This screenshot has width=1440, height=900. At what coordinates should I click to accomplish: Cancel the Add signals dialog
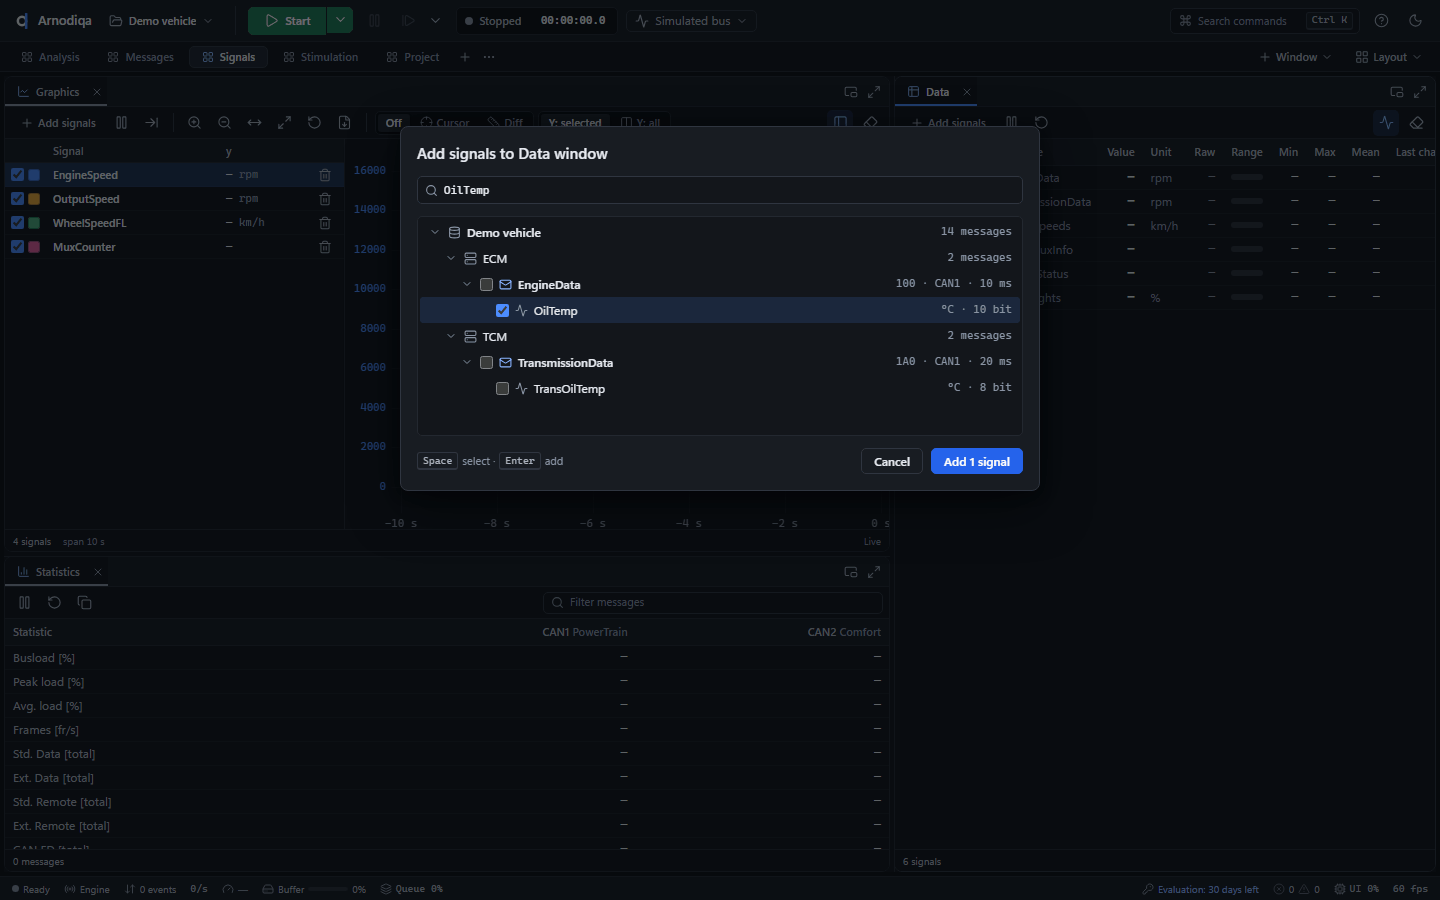(x=892, y=461)
